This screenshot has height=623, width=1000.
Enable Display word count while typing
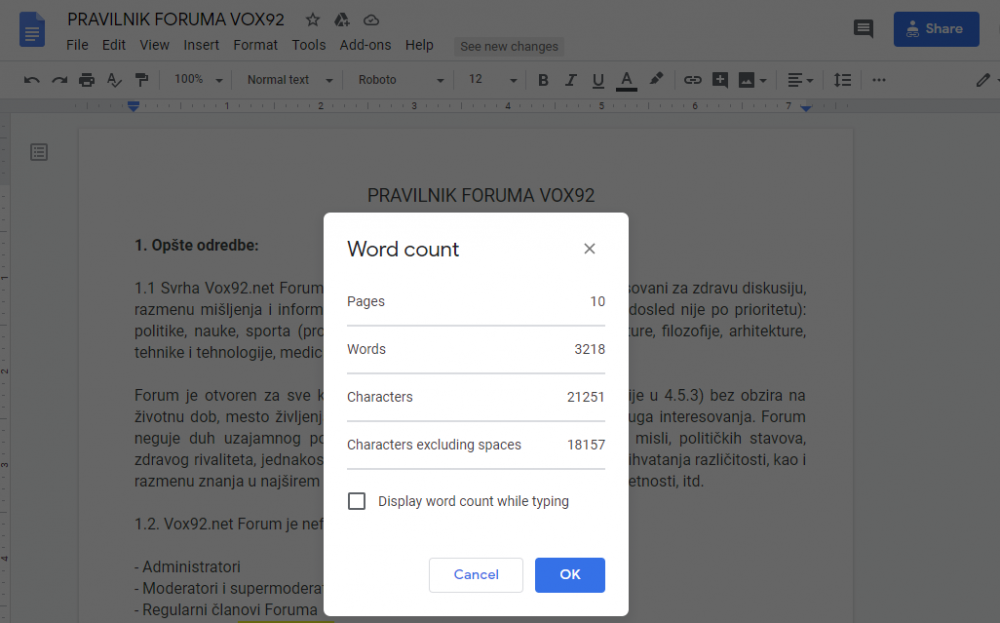tap(357, 501)
